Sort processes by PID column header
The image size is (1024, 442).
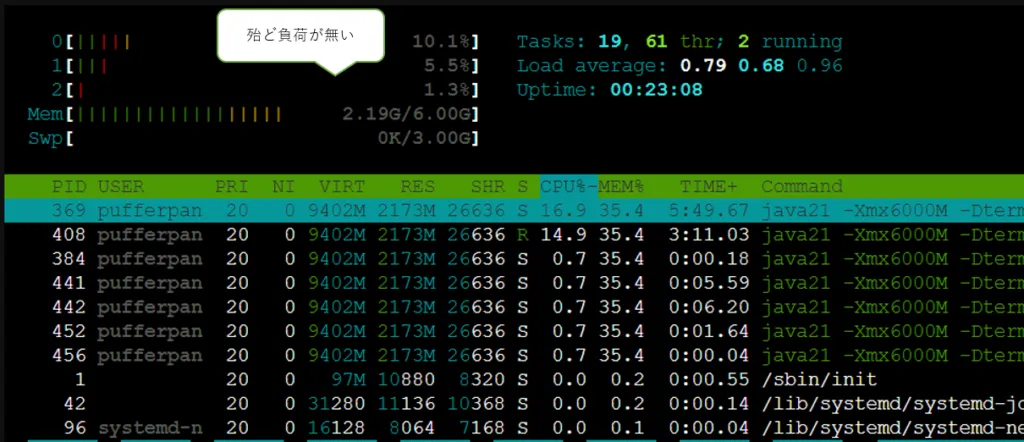(x=70, y=187)
